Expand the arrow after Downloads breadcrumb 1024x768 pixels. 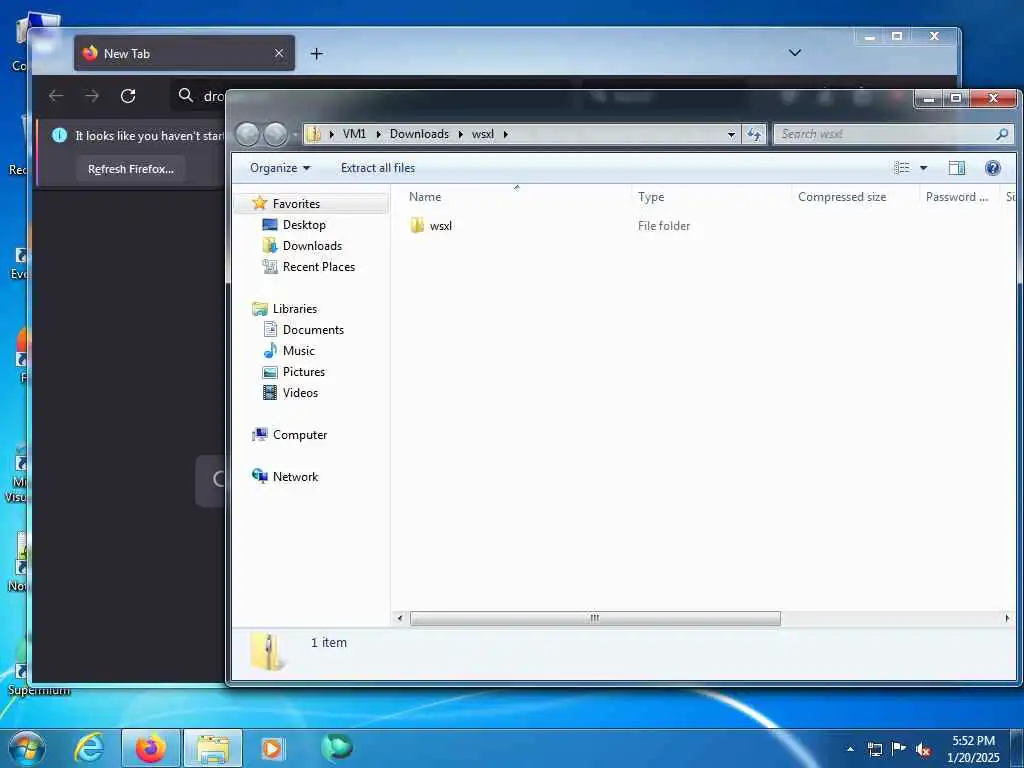pyautogui.click(x=460, y=134)
